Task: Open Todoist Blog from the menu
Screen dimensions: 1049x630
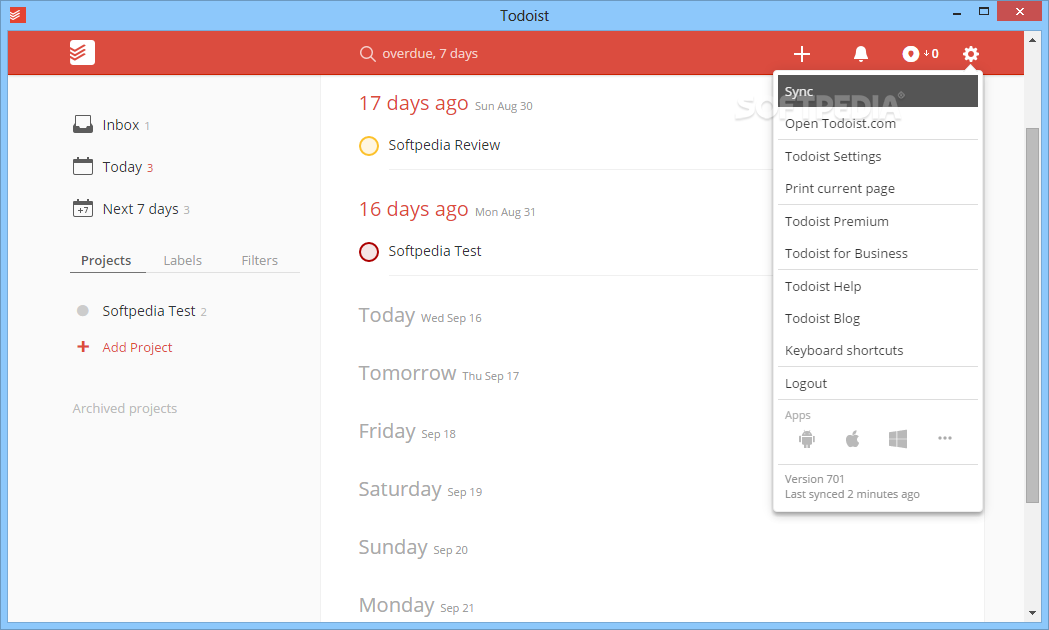Action: 878,318
